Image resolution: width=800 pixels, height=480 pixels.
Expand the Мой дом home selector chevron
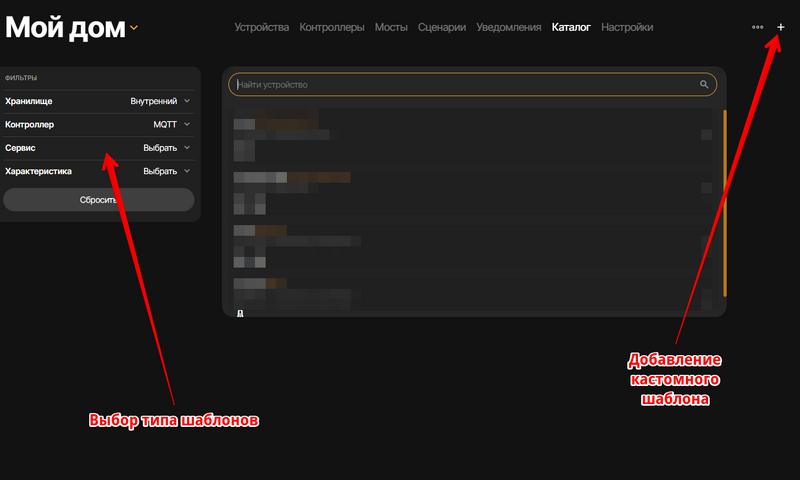[x=134, y=28]
